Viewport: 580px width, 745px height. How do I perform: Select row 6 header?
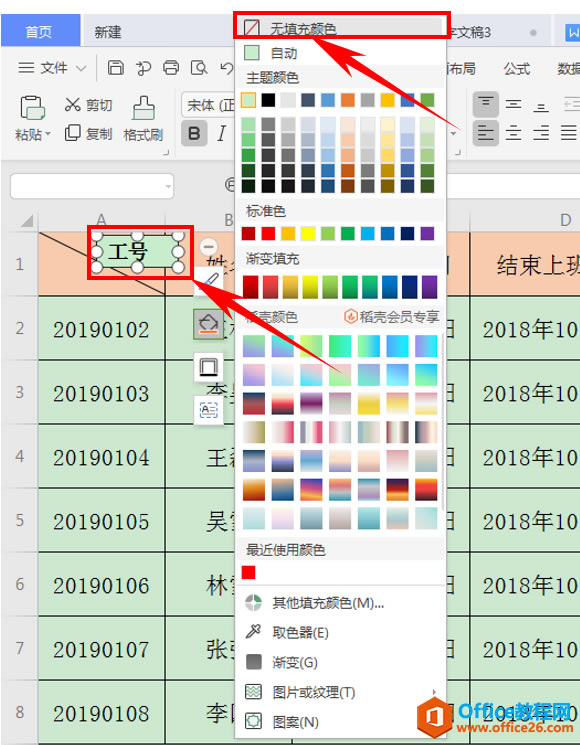point(19,584)
